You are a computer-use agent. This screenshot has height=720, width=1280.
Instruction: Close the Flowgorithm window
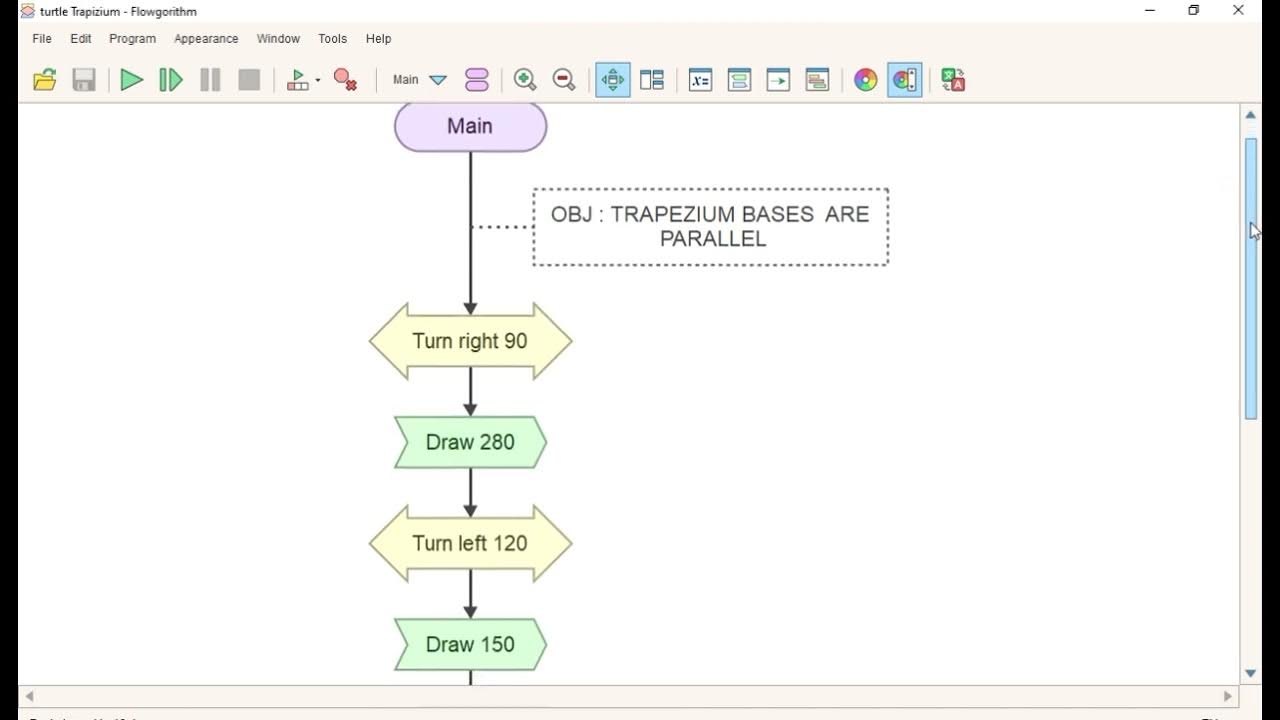(x=1238, y=11)
